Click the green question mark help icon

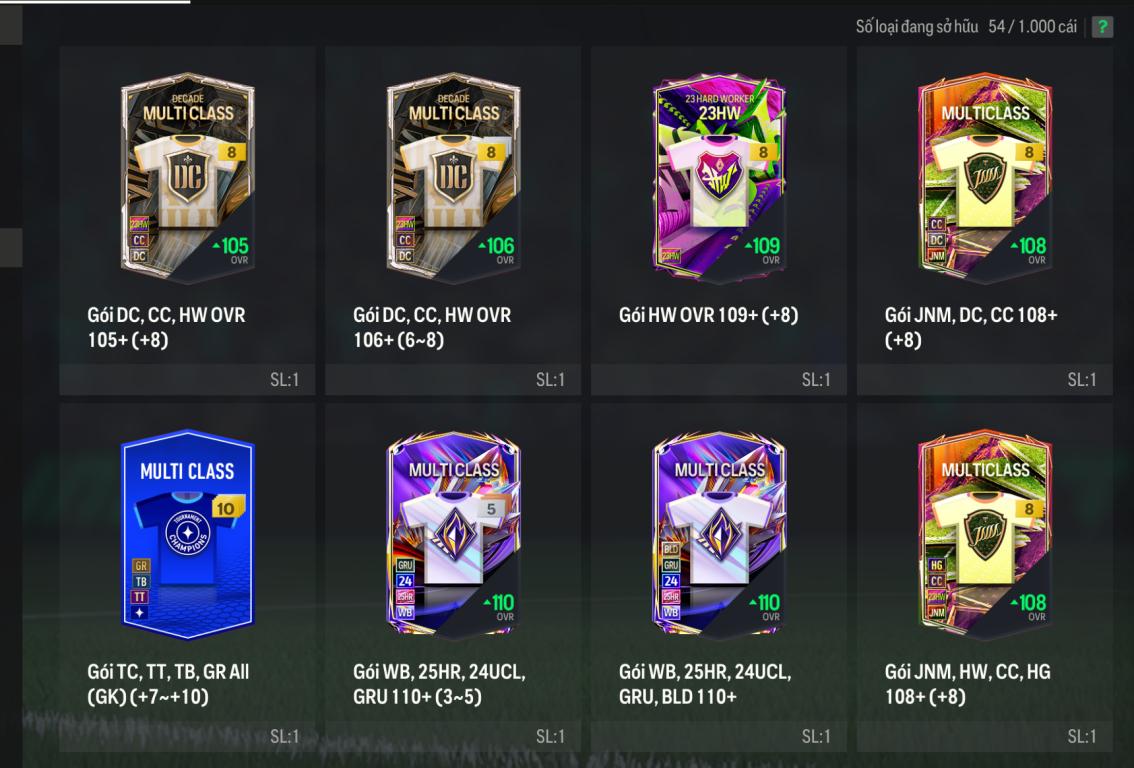click(x=1102, y=27)
